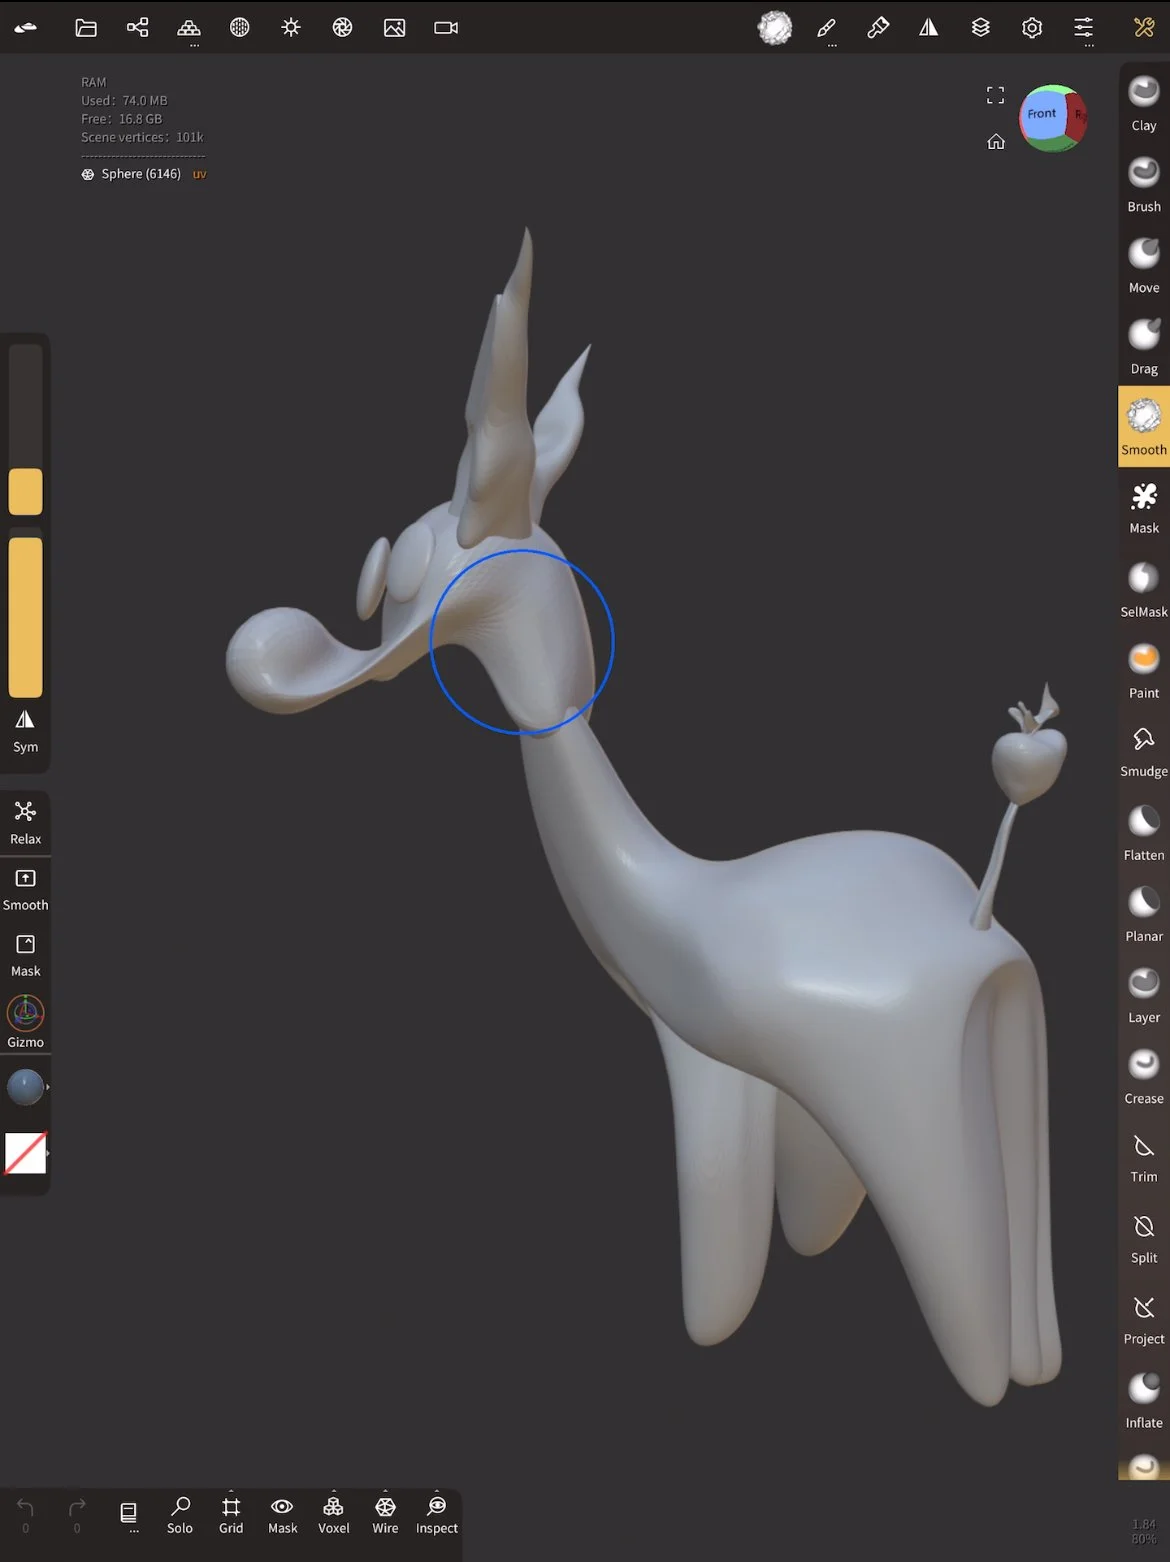Toggle Inspect mode

click(x=437, y=1514)
